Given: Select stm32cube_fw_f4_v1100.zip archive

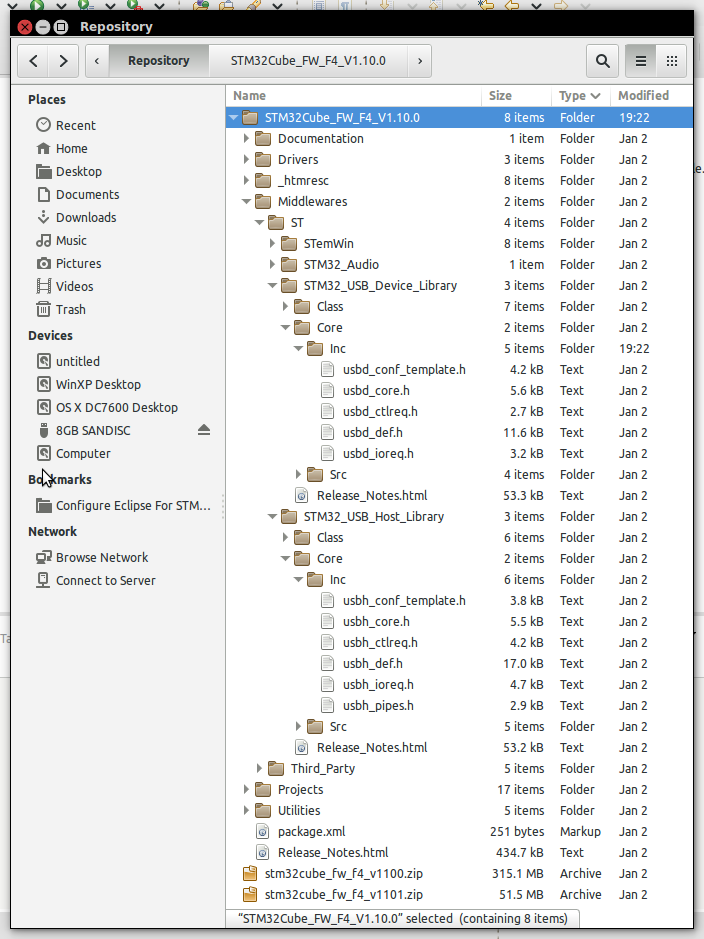Looking at the screenshot, I should click(343, 874).
